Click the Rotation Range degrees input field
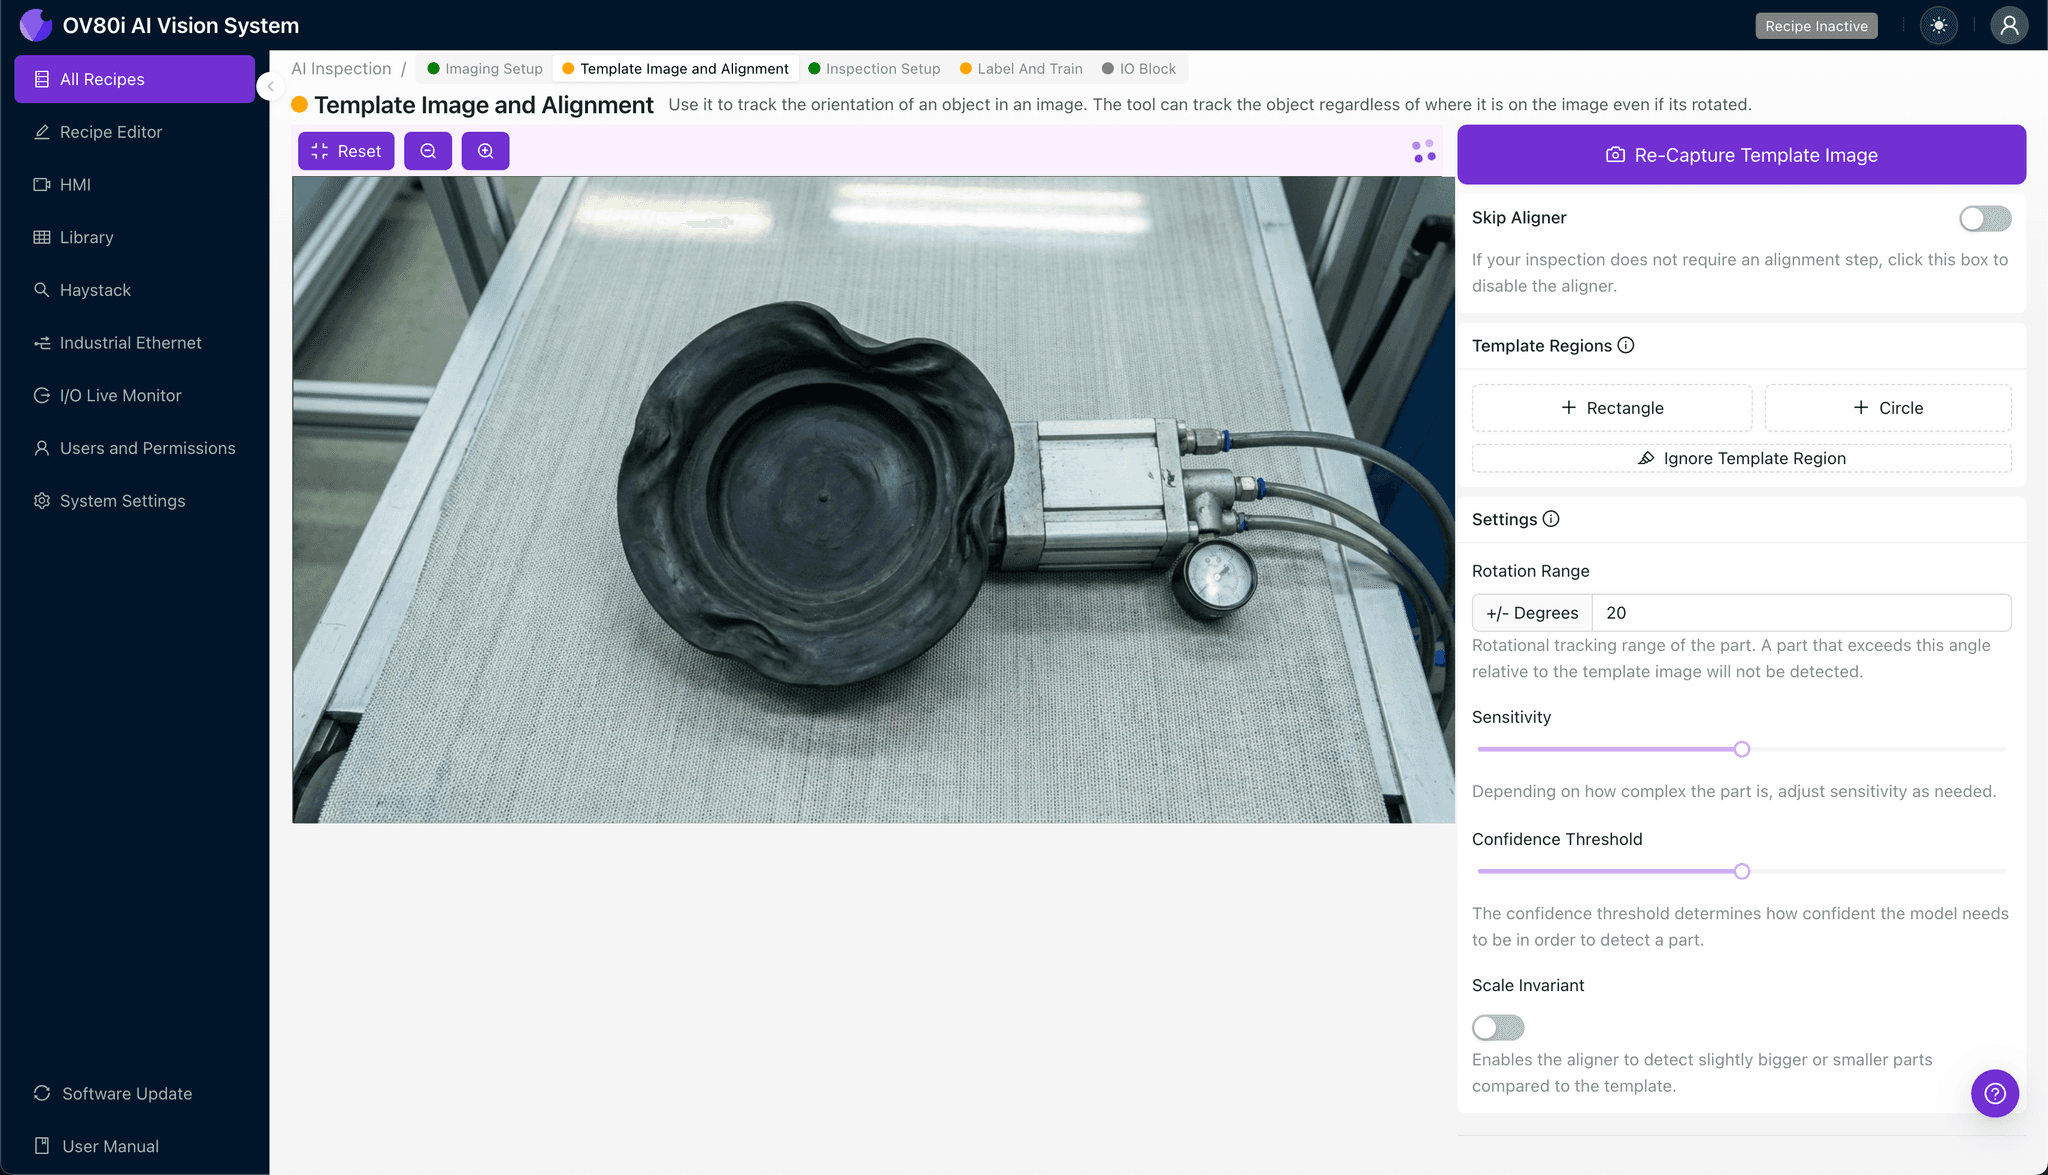 1800,613
